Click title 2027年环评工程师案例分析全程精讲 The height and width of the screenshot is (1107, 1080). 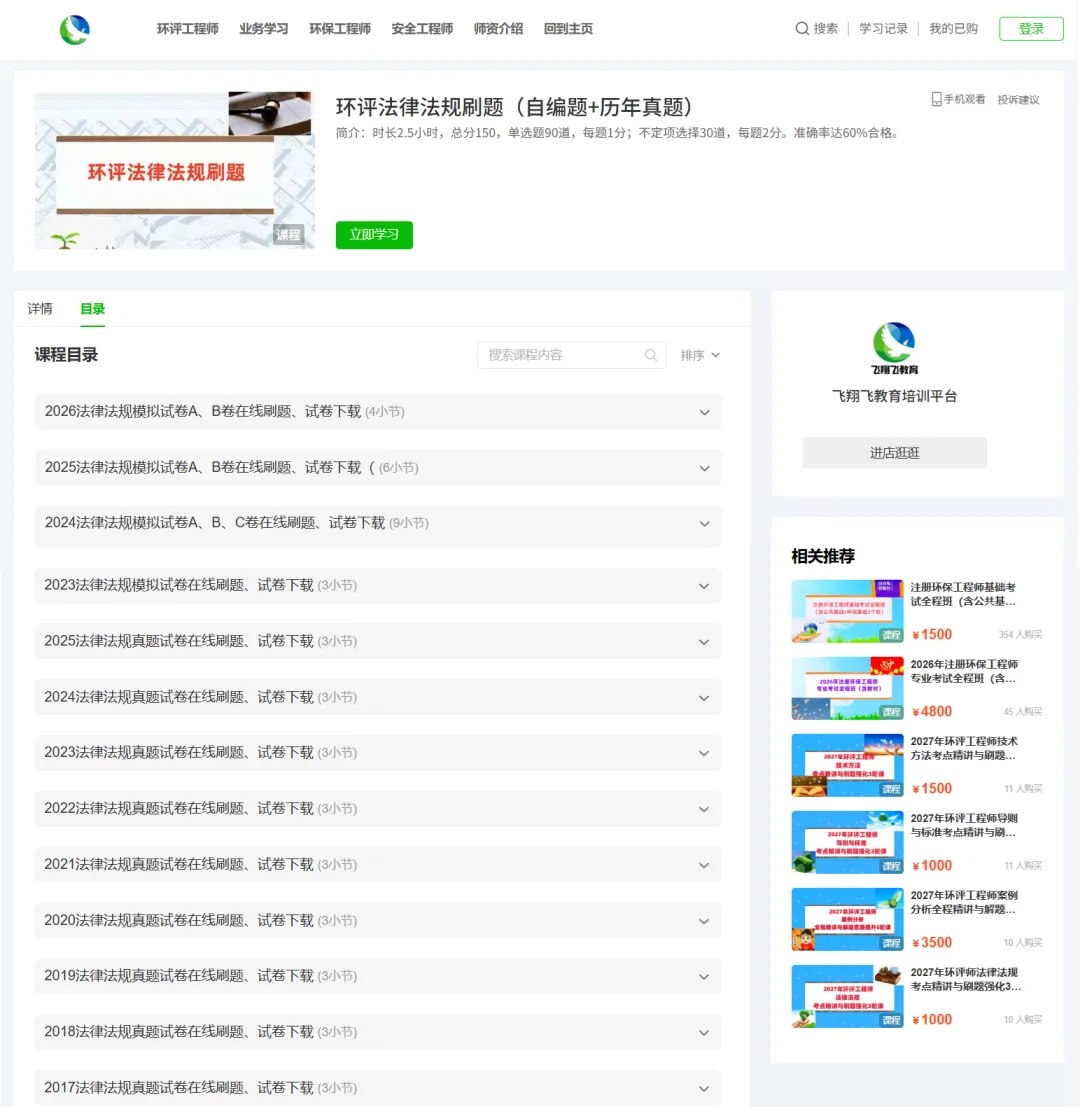point(964,902)
